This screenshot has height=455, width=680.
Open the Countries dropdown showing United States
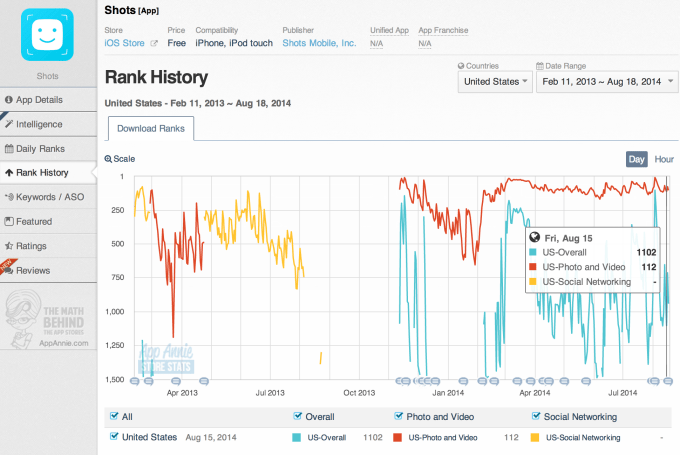pos(494,82)
